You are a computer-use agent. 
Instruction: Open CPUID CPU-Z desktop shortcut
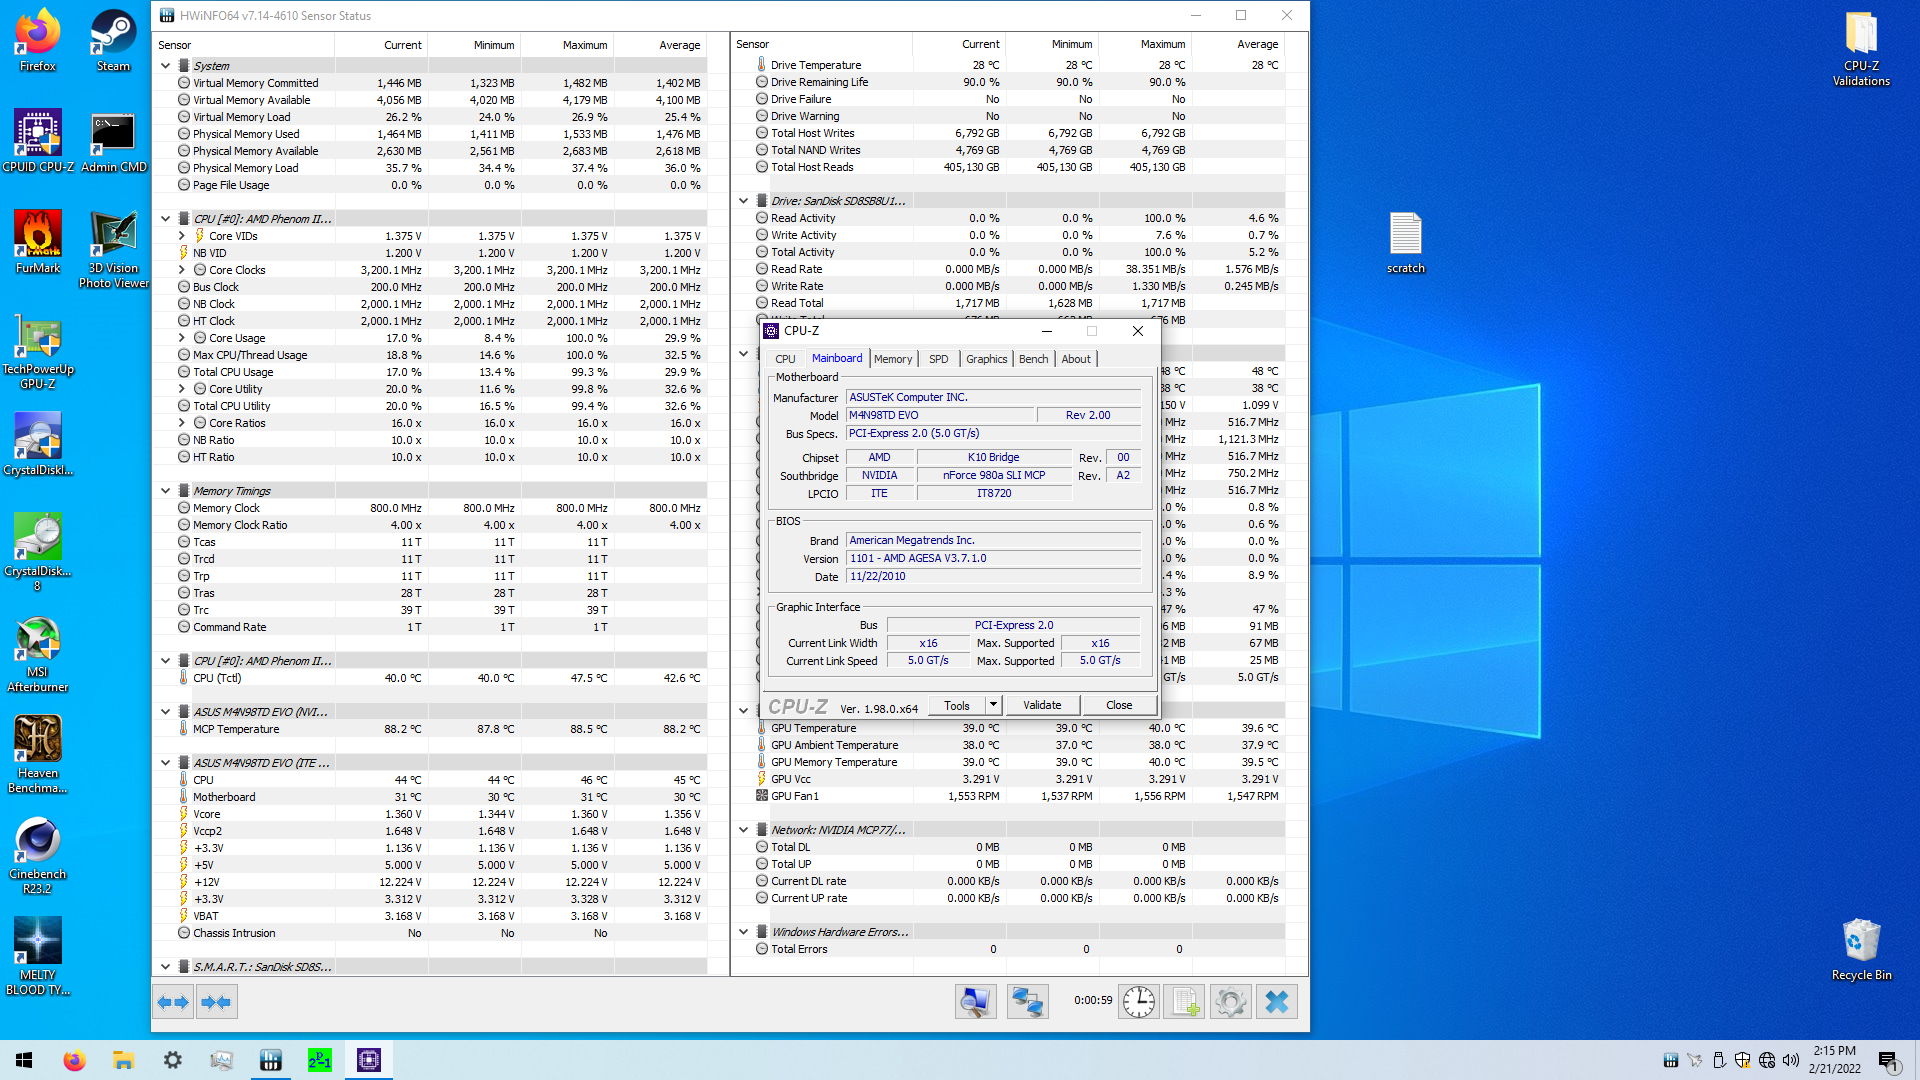(38, 141)
